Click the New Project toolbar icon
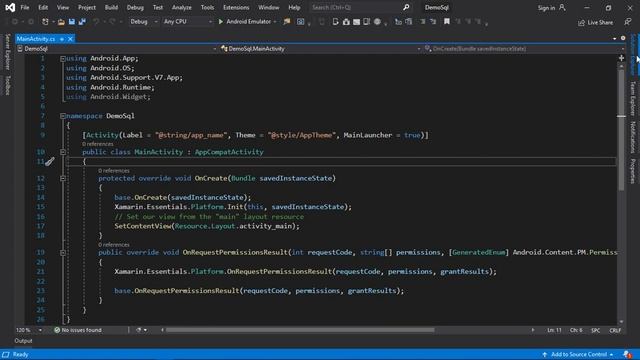The width and height of the screenshot is (640, 360). pos(45,22)
